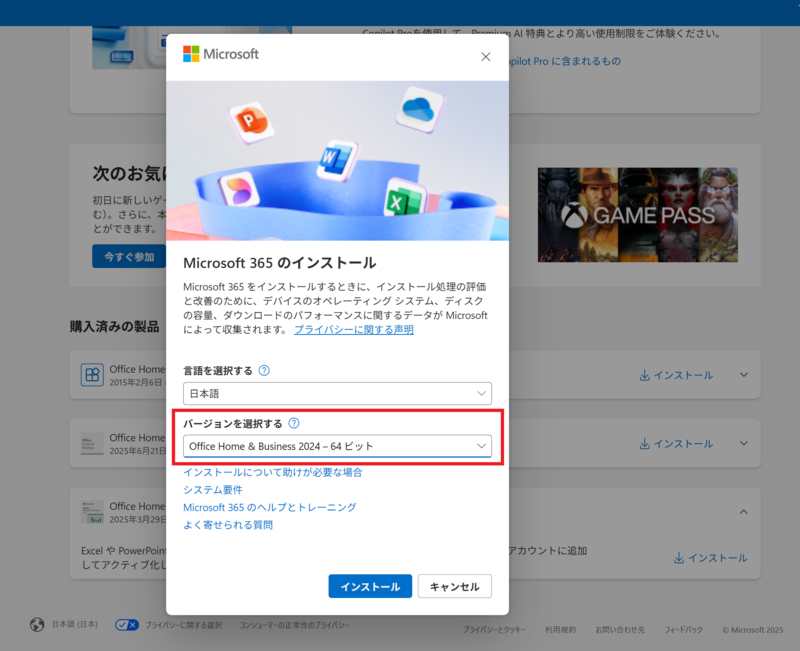Click the Word icon in banner
The image size is (800, 651).
(336, 159)
